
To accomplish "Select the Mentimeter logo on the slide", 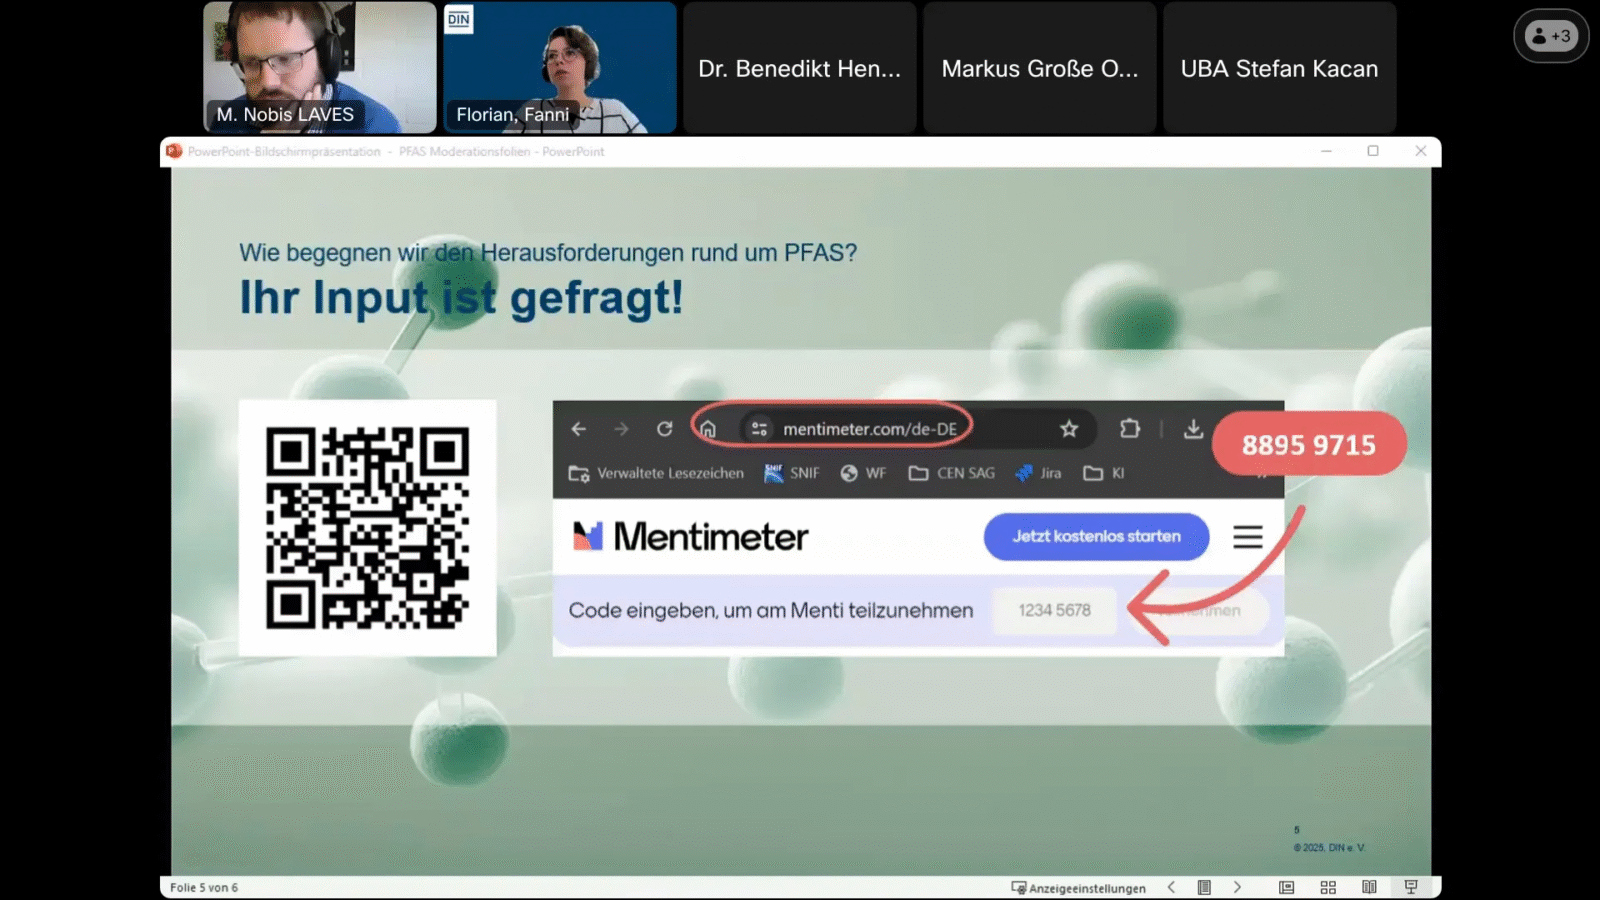I will (691, 537).
